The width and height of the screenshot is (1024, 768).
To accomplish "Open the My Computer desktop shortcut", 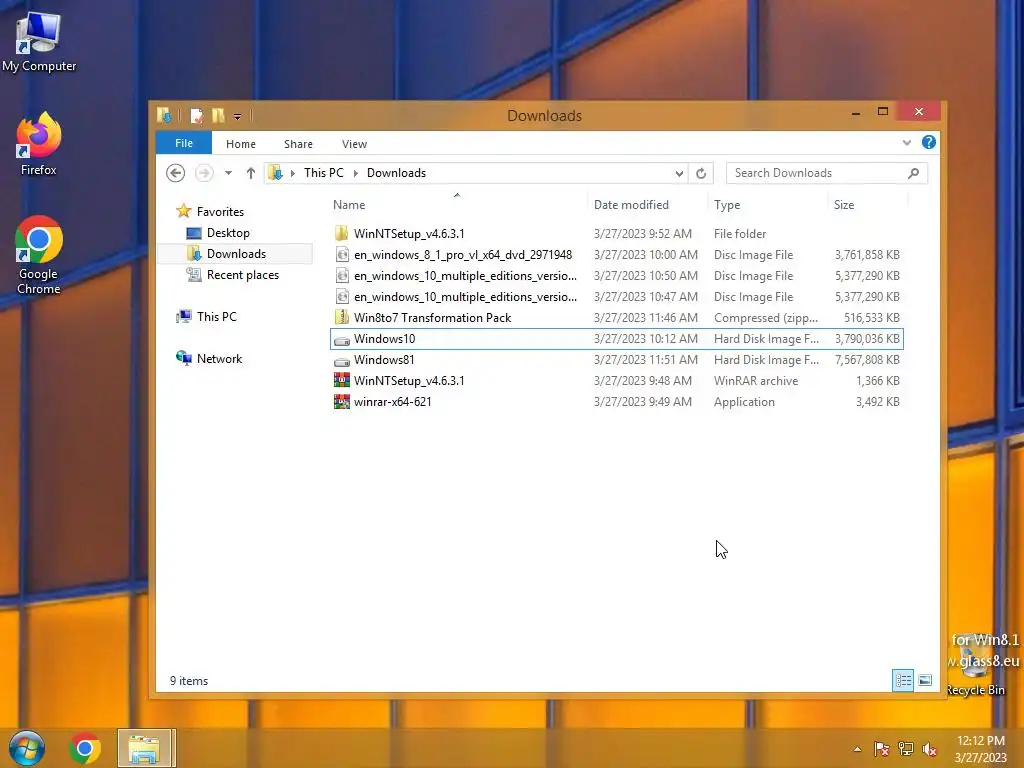I will pyautogui.click(x=39, y=42).
